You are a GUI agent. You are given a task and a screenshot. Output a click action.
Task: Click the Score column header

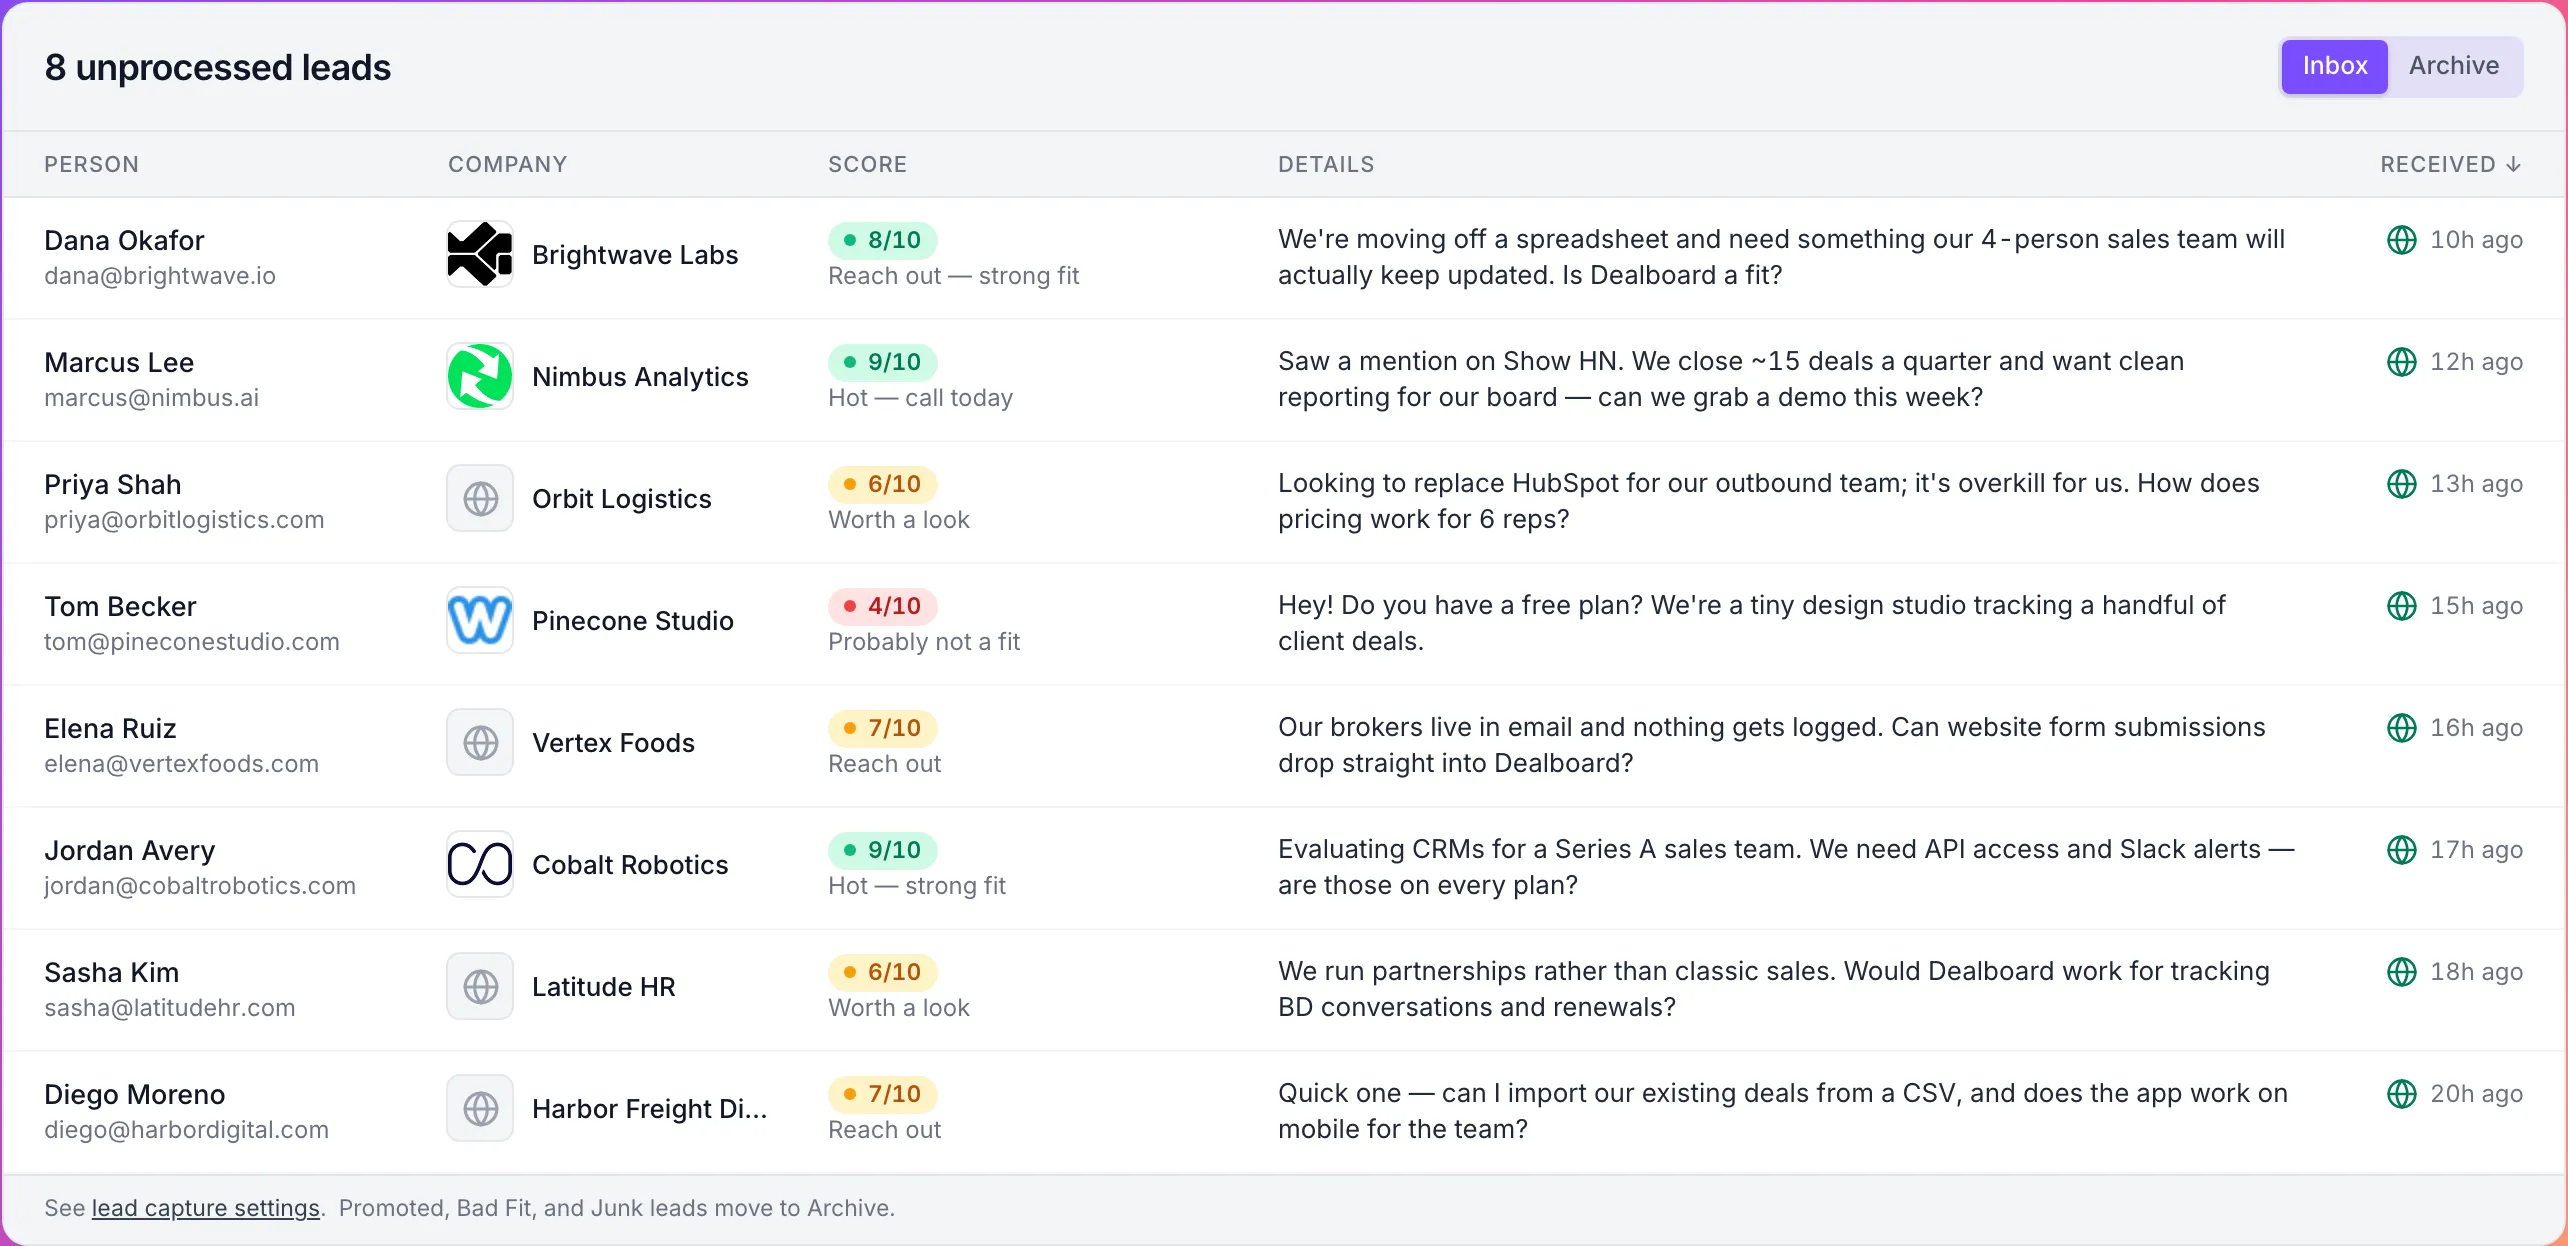tap(867, 164)
